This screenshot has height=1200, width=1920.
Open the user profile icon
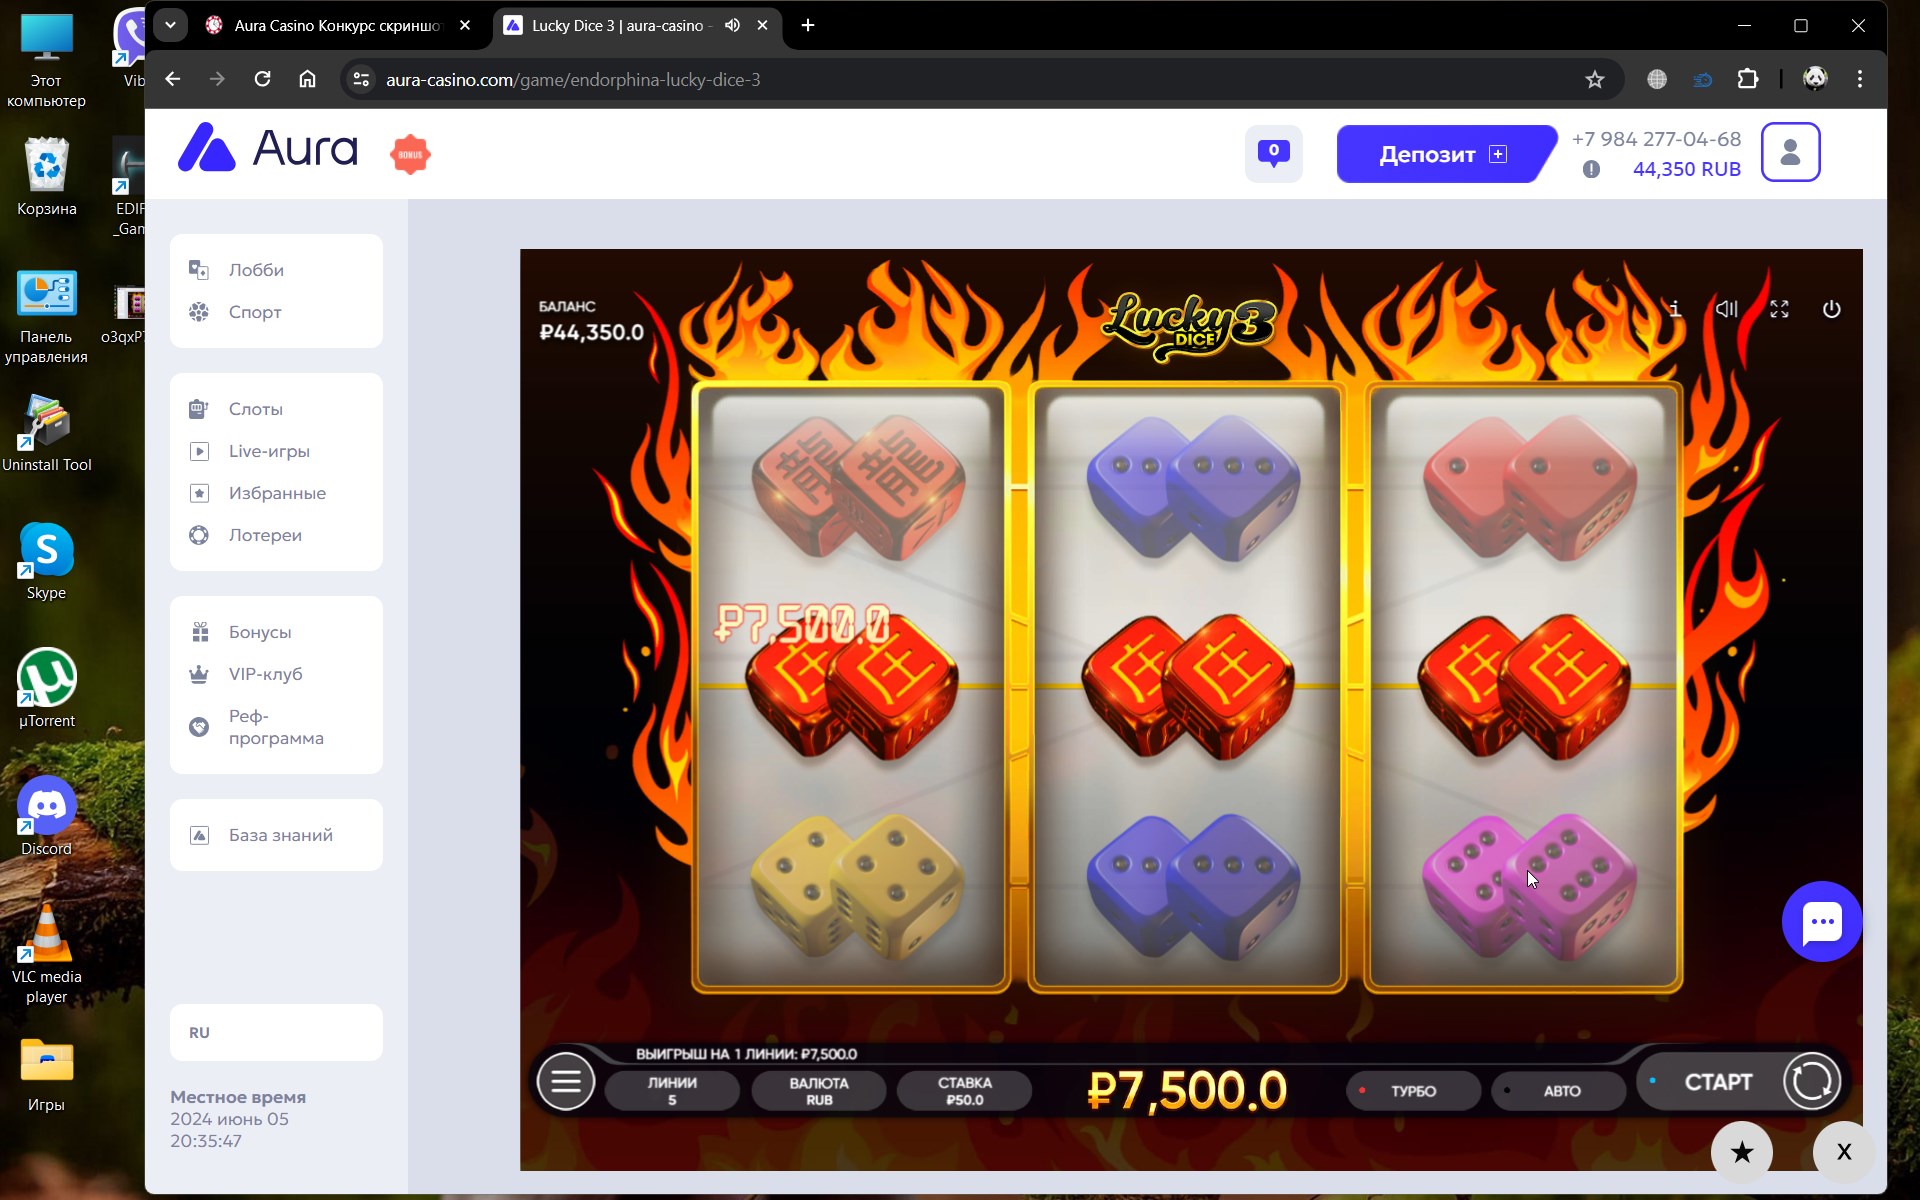(1790, 152)
